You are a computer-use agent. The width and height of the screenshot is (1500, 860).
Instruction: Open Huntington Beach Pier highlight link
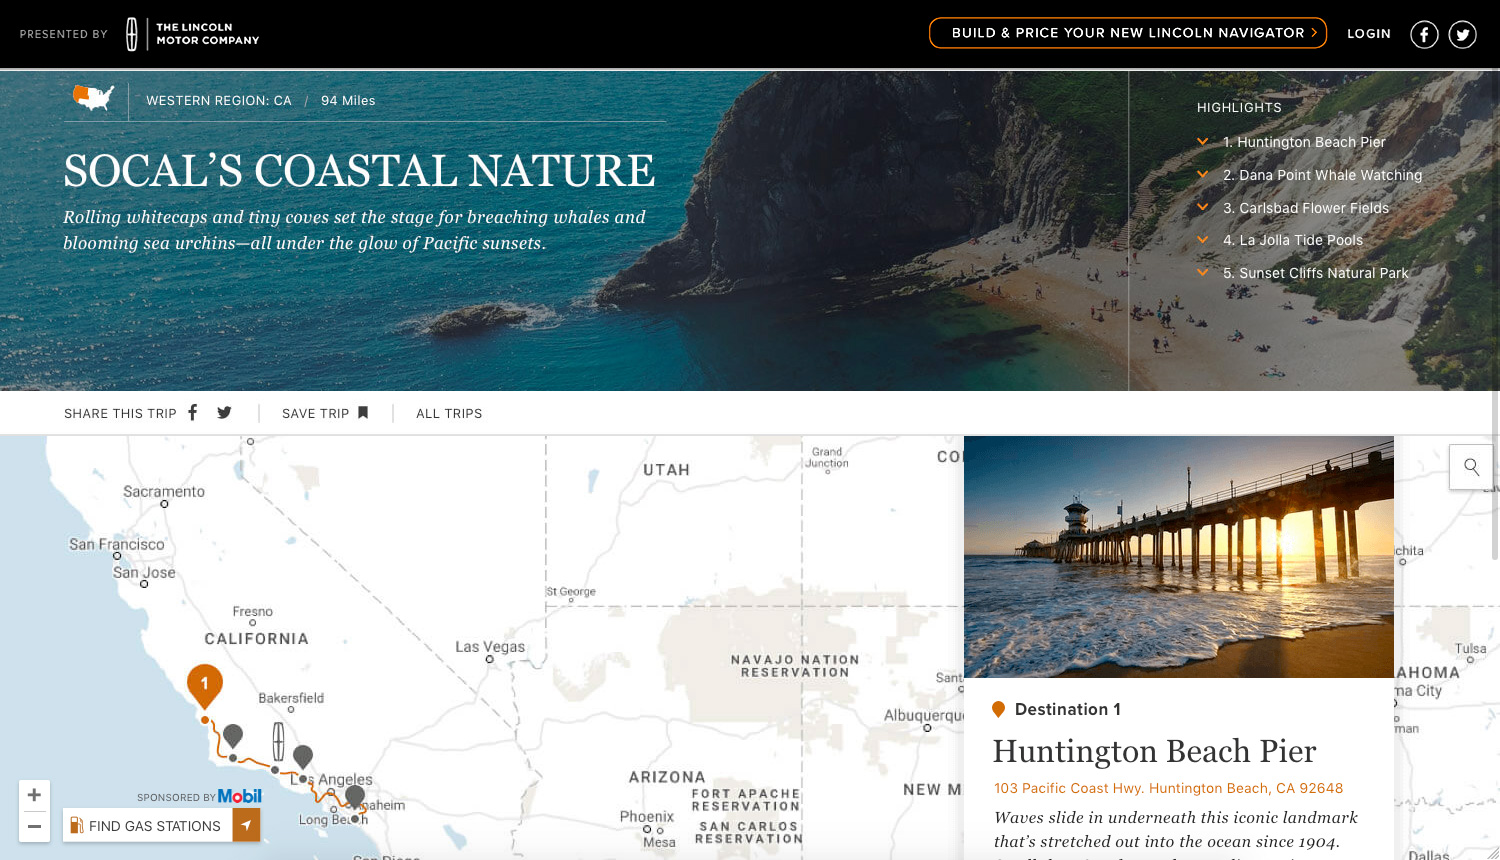pyautogui.click(x=1304, y=142)
